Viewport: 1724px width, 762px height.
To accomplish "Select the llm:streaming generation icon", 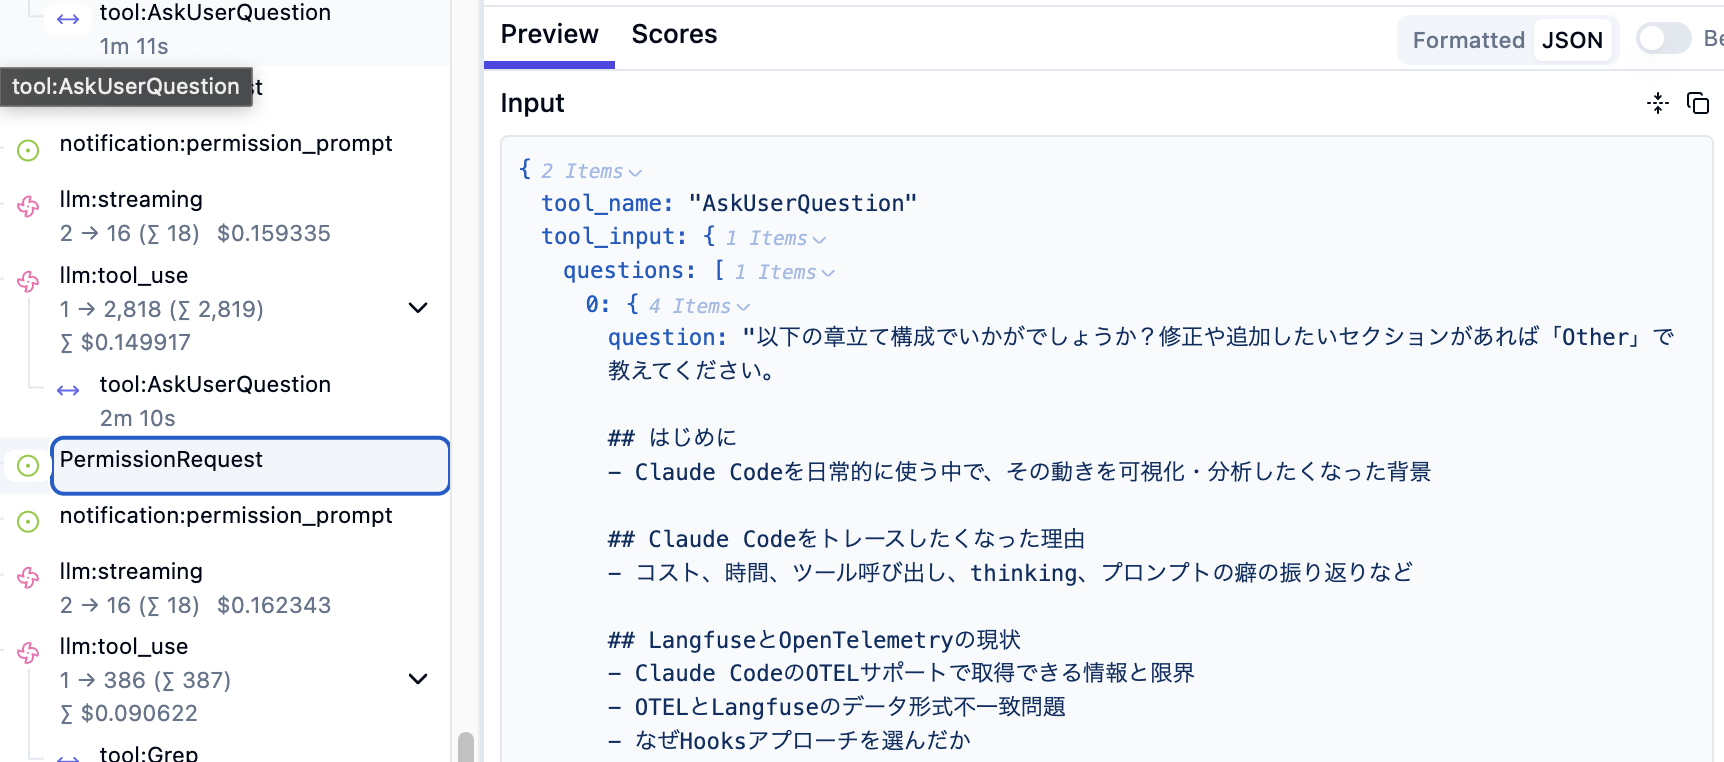I will (27, 207).
